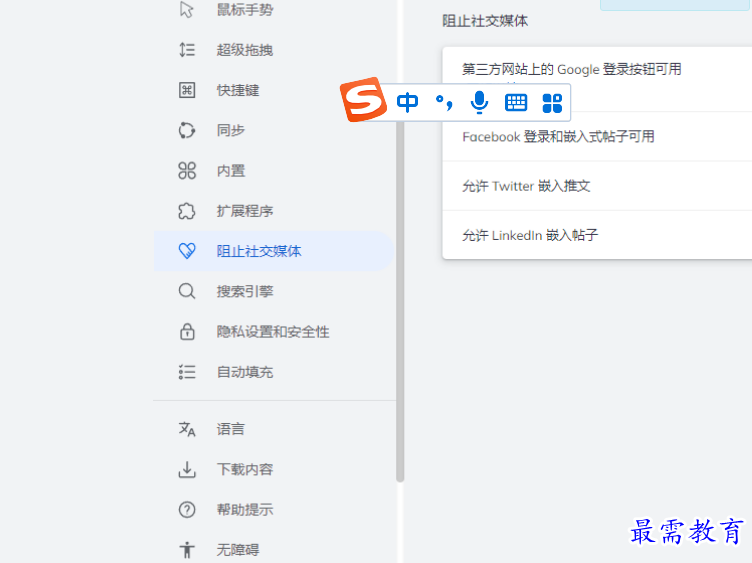Click the shortcut keys command icon
This screenshot has width=752, height=563.
pyautogui.click(x=187, y=90)
